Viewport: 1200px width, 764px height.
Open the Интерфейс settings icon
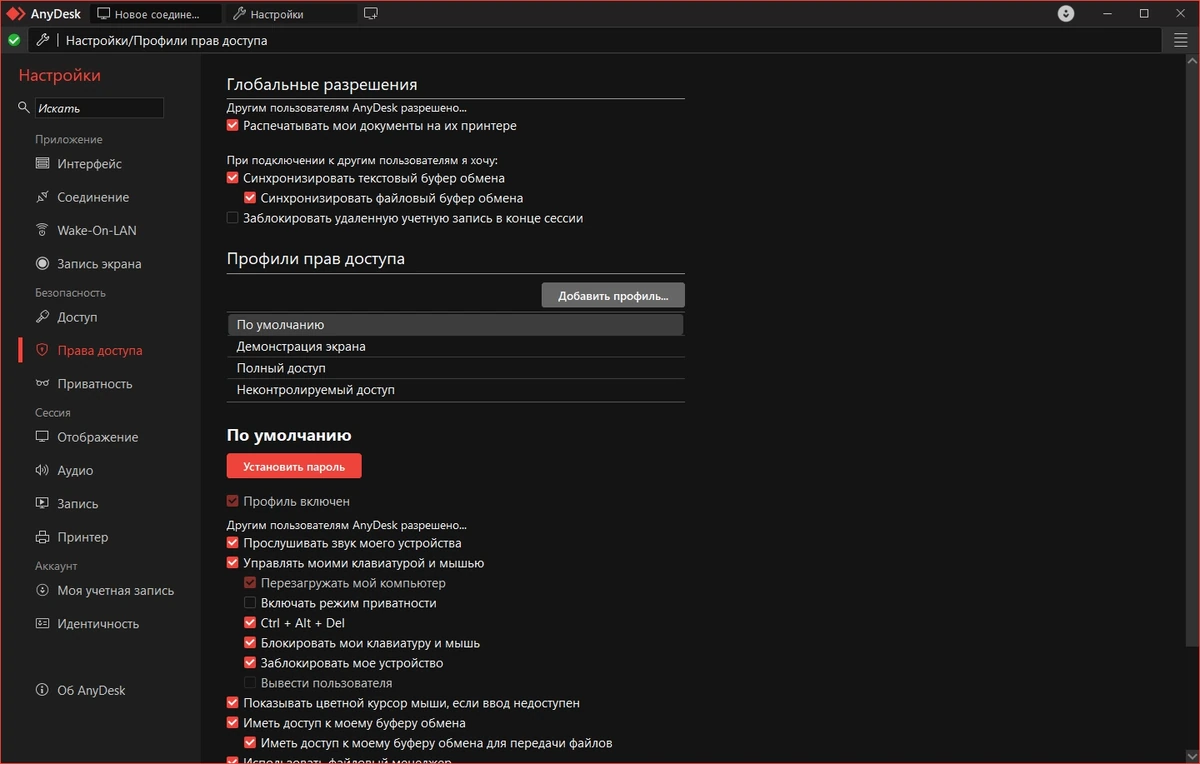coord(42,163)
